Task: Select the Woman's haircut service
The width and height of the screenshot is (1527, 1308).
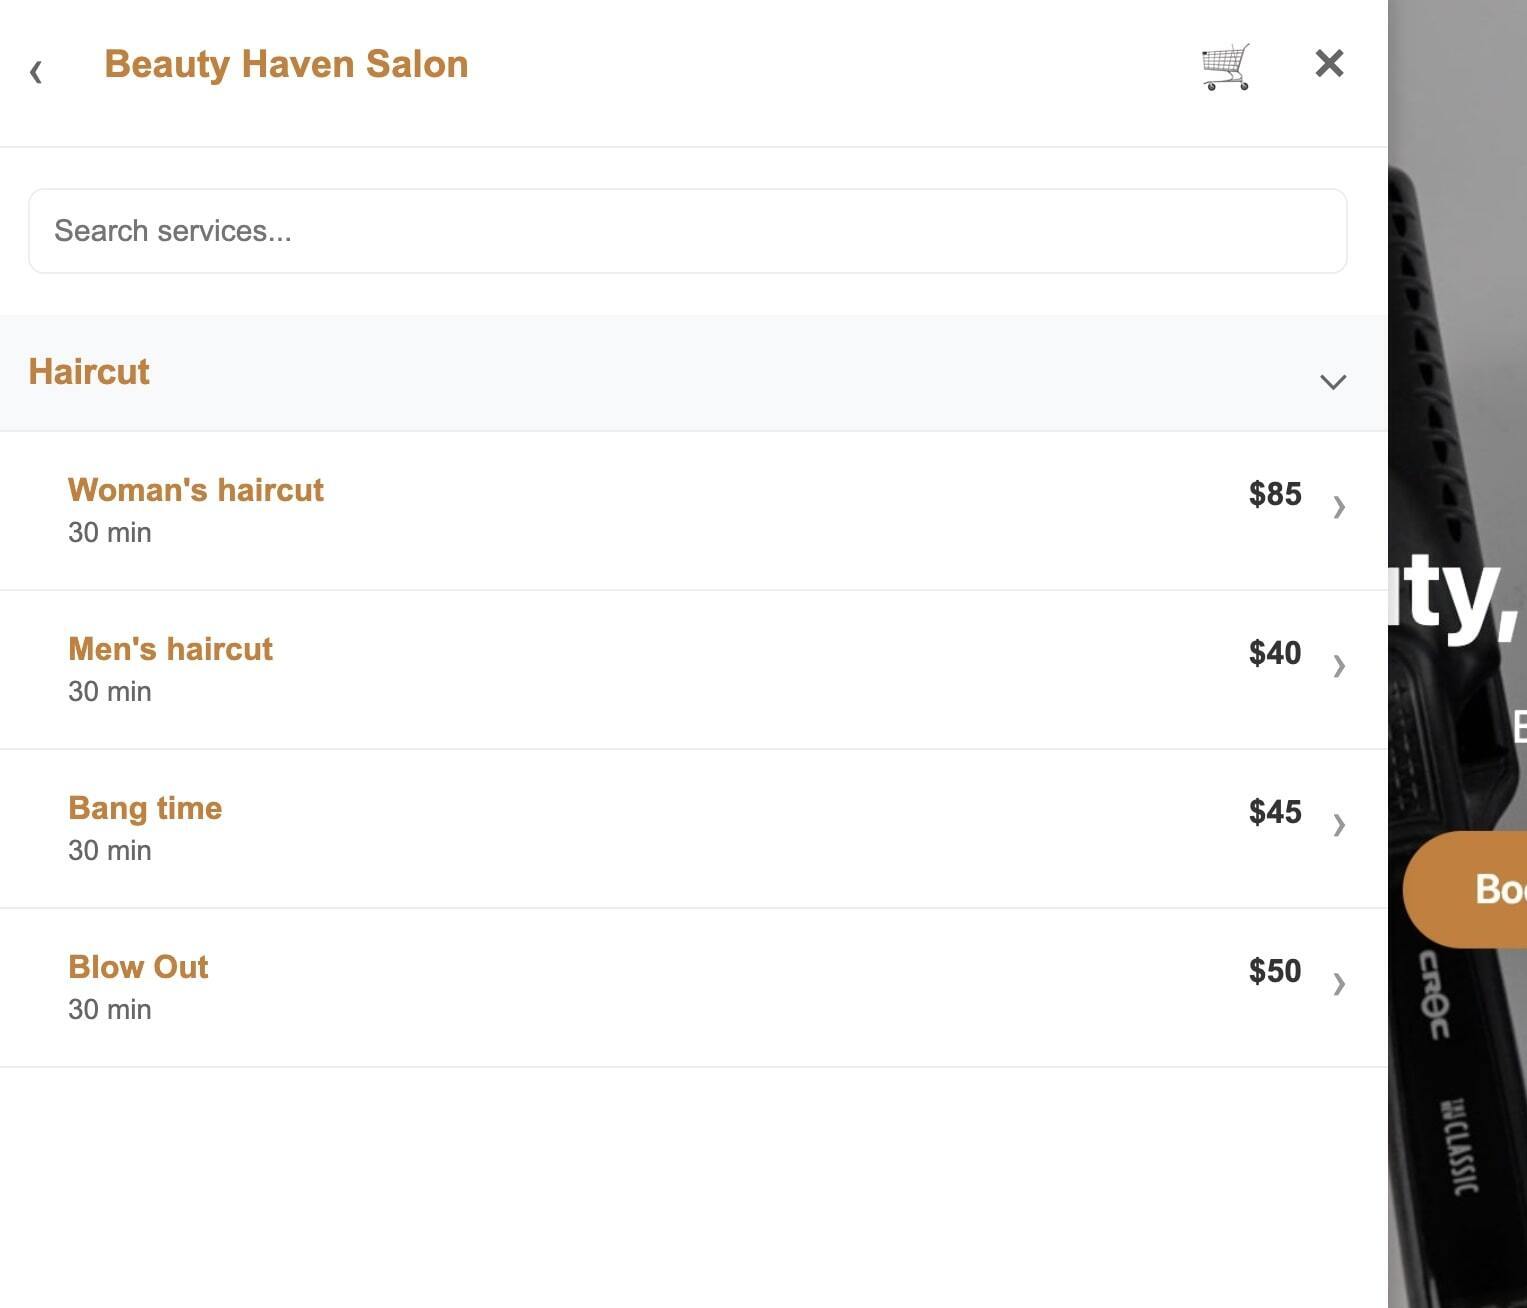Action: (x=196, y=490)
